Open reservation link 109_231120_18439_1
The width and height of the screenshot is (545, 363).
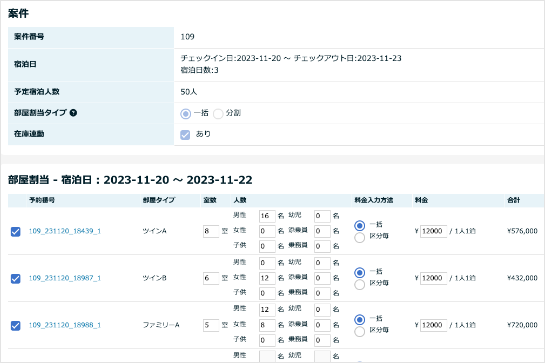[x=65, y=231]
